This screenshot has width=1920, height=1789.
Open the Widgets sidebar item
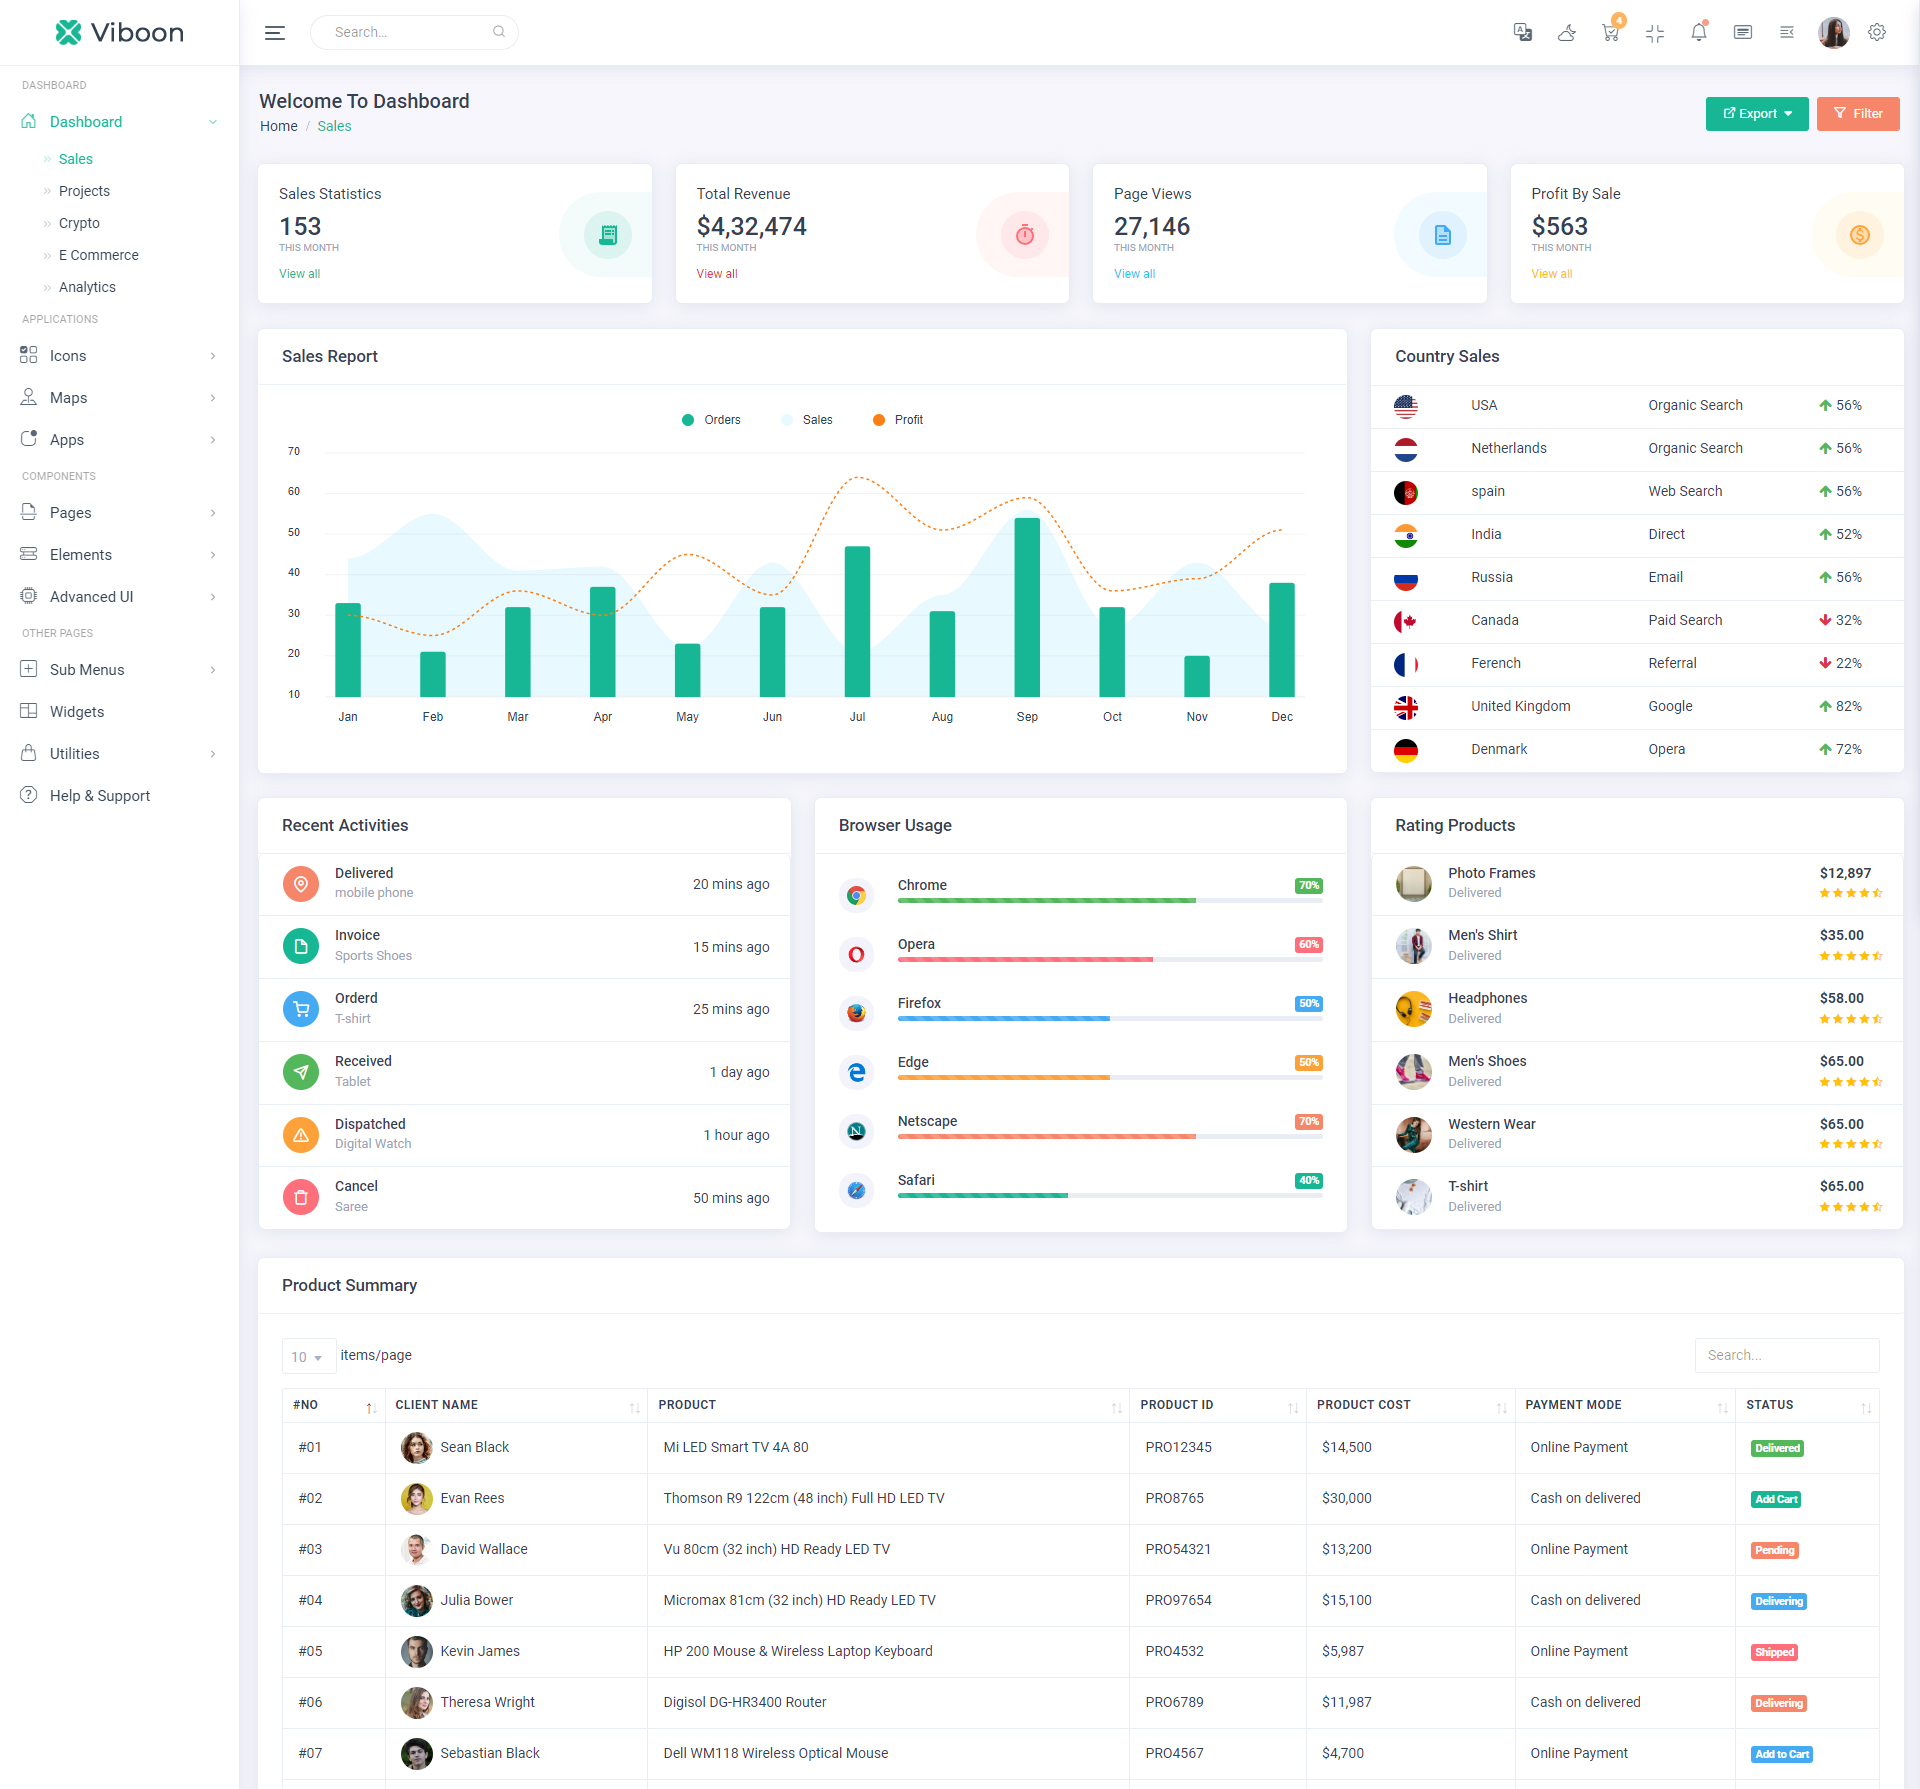77,712
